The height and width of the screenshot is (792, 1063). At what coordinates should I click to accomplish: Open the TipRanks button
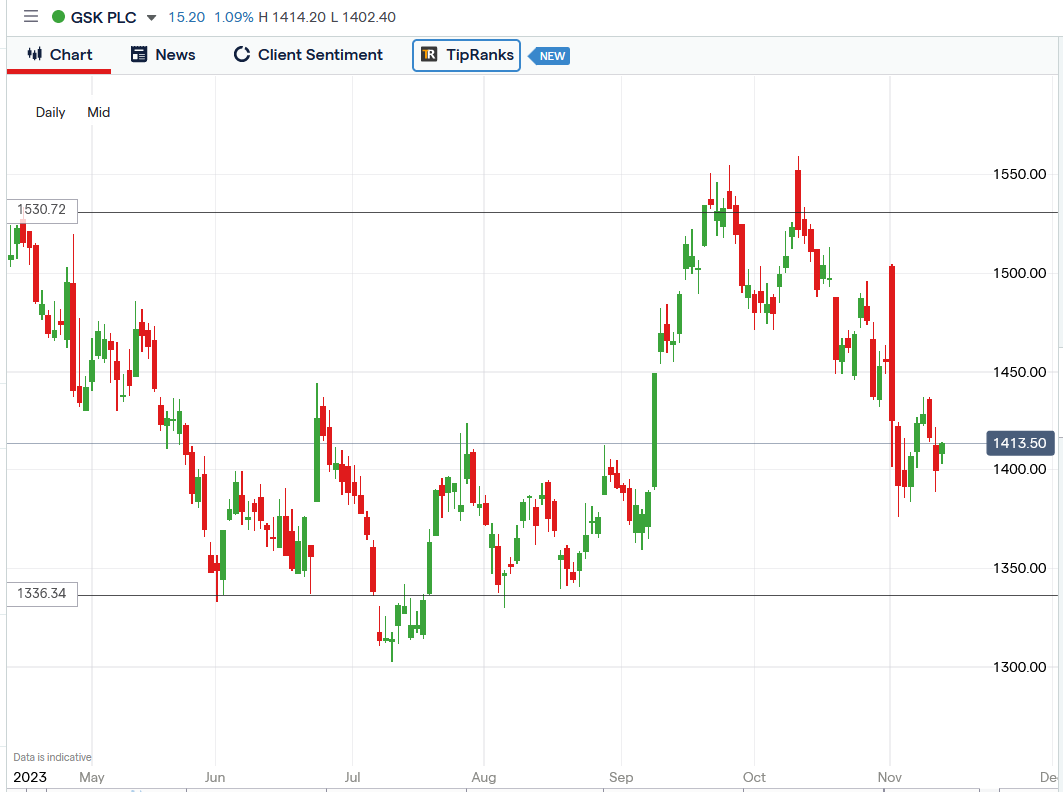(x=466, y=55)
